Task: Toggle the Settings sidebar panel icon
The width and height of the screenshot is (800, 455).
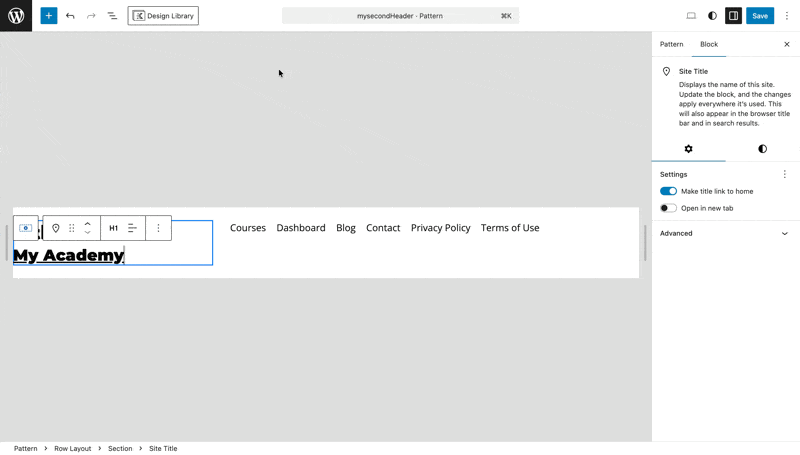Action: point(733,16)
